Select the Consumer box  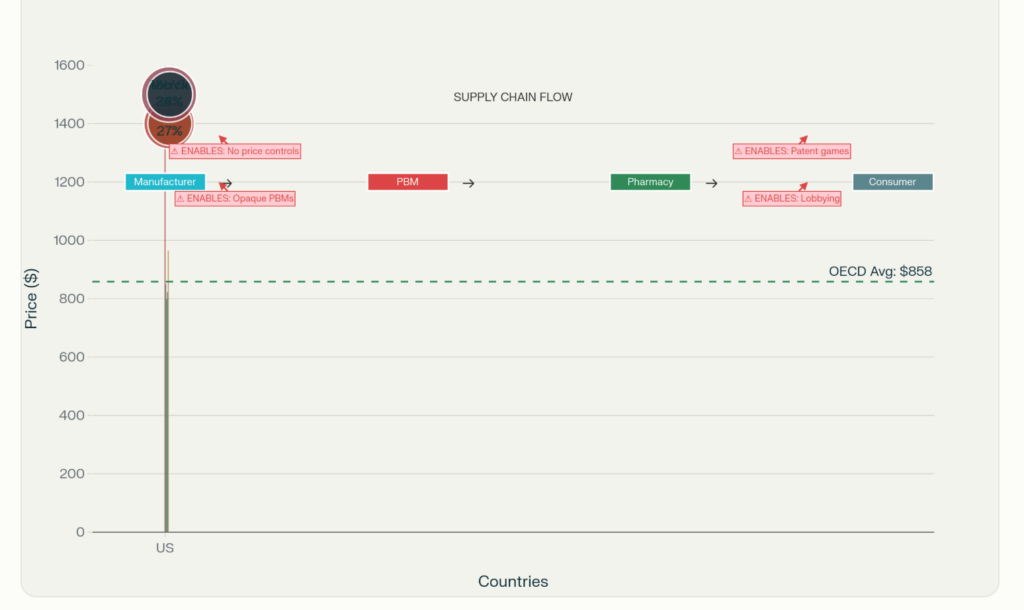[892, 182]
